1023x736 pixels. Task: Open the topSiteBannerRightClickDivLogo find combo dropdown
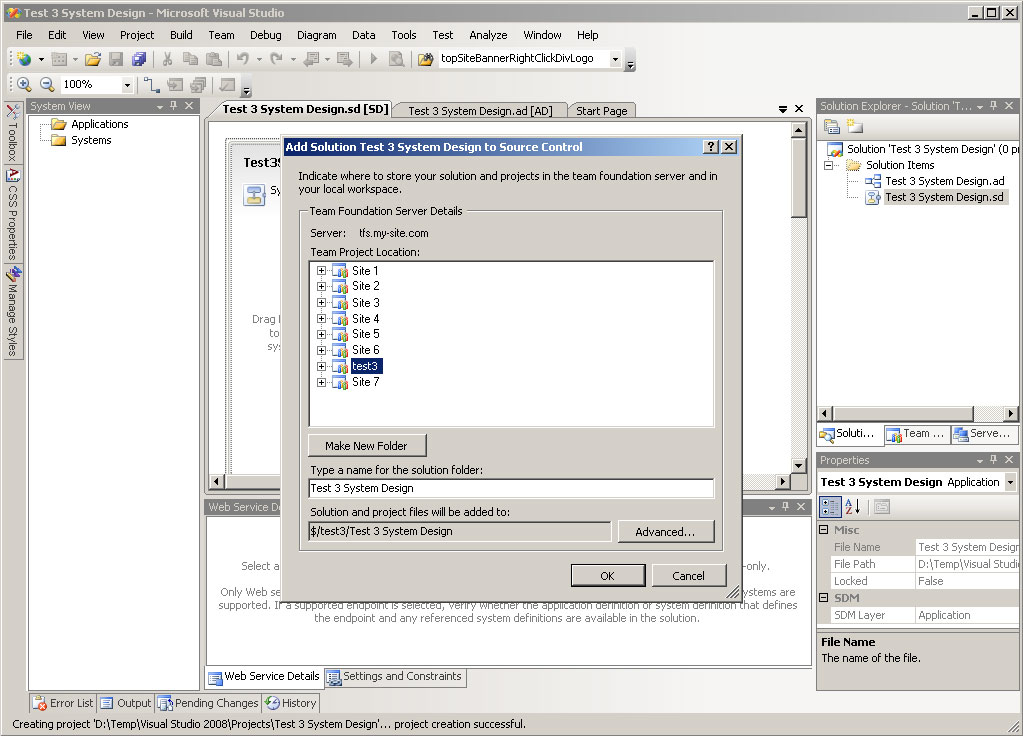(x=615, y=59)
